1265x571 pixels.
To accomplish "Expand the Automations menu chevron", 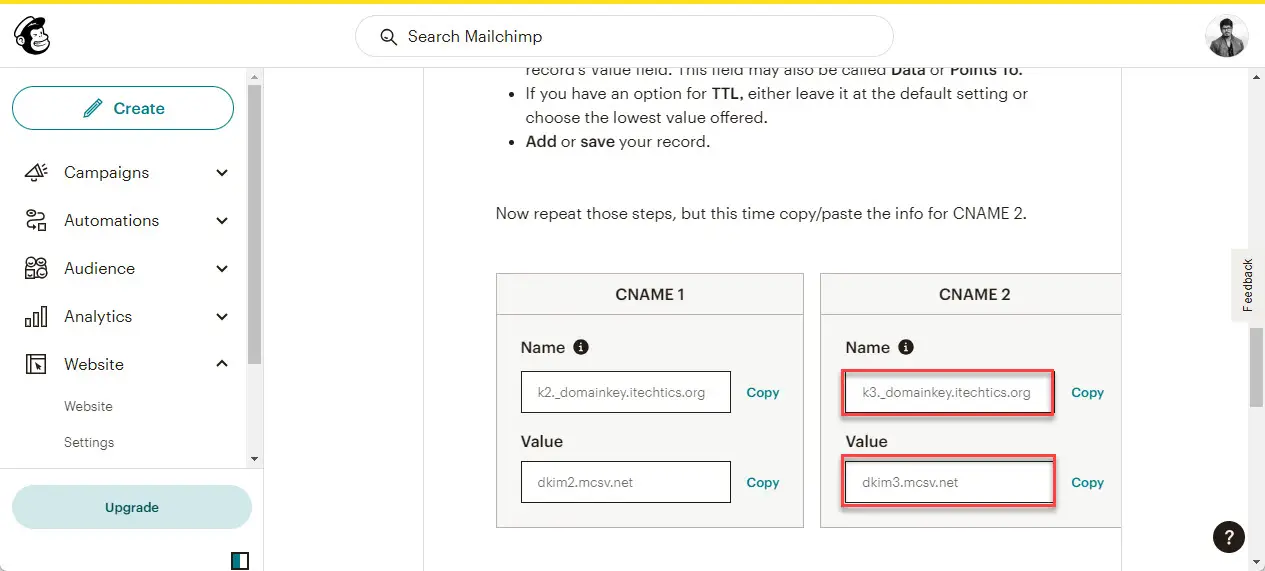I will coord(222,220).
